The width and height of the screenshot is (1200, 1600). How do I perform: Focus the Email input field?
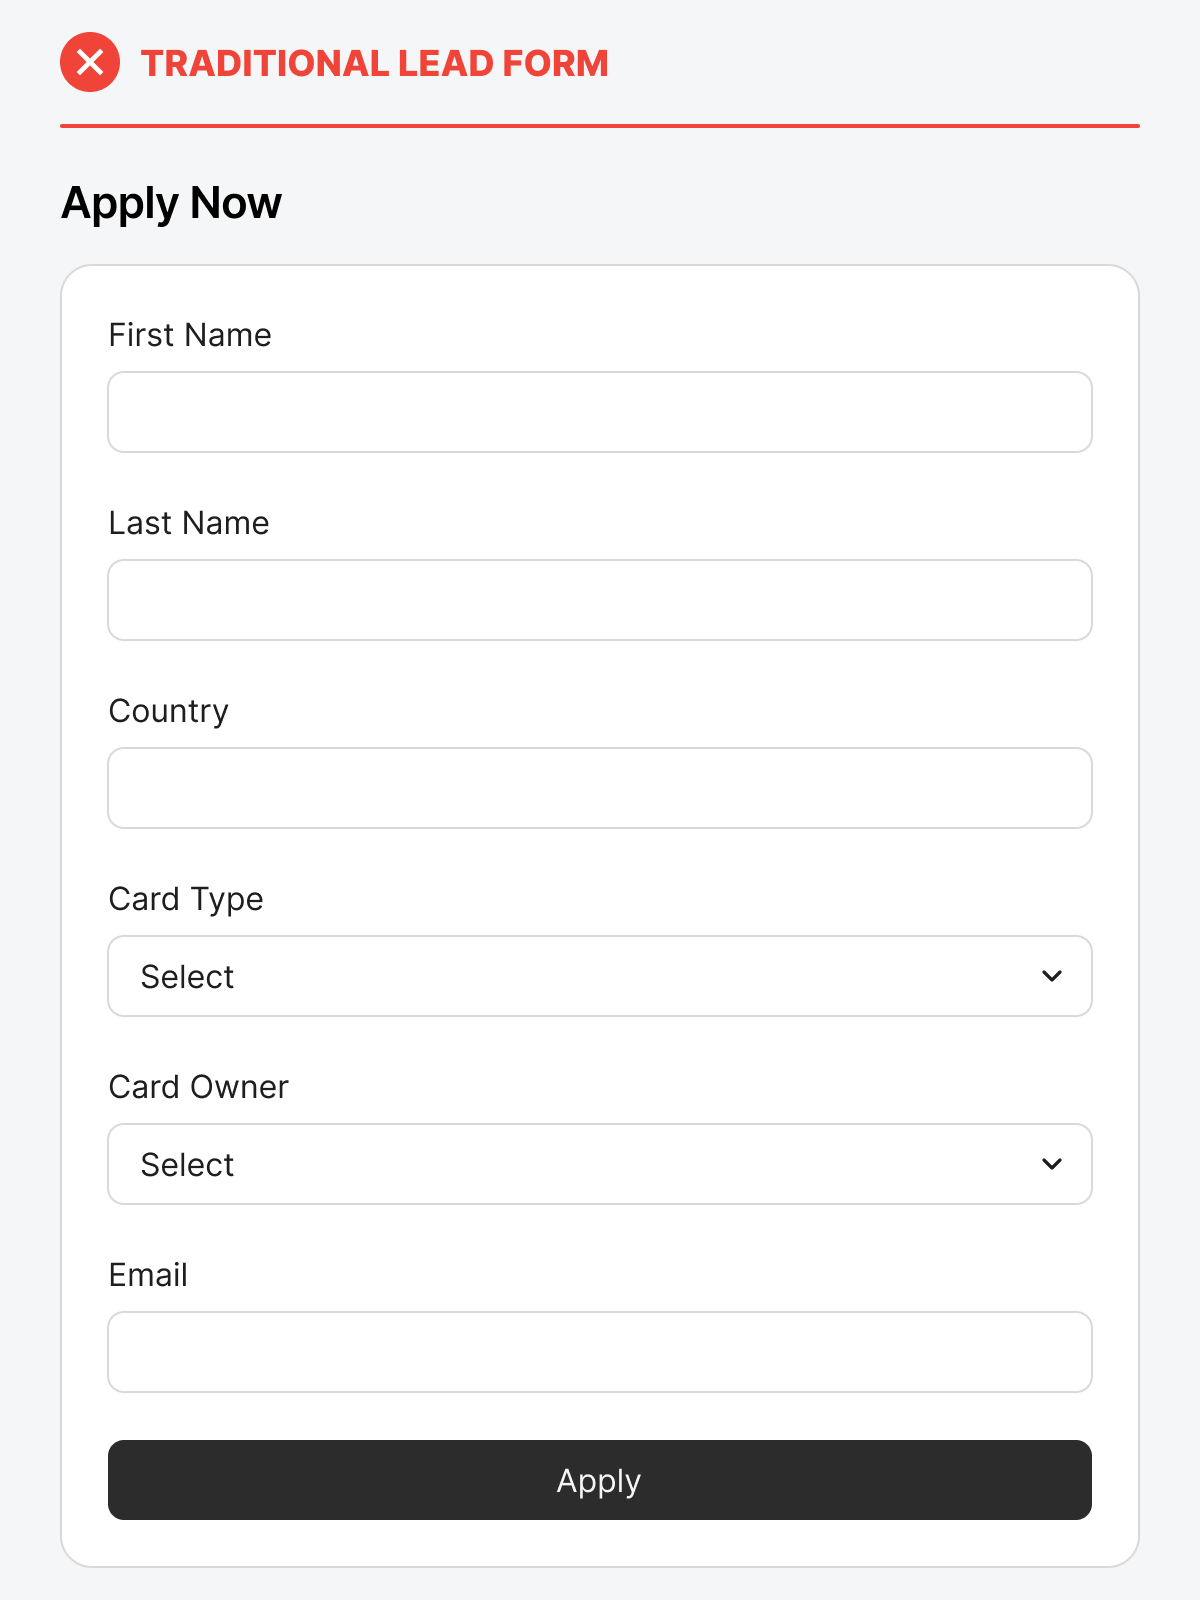600,1352
